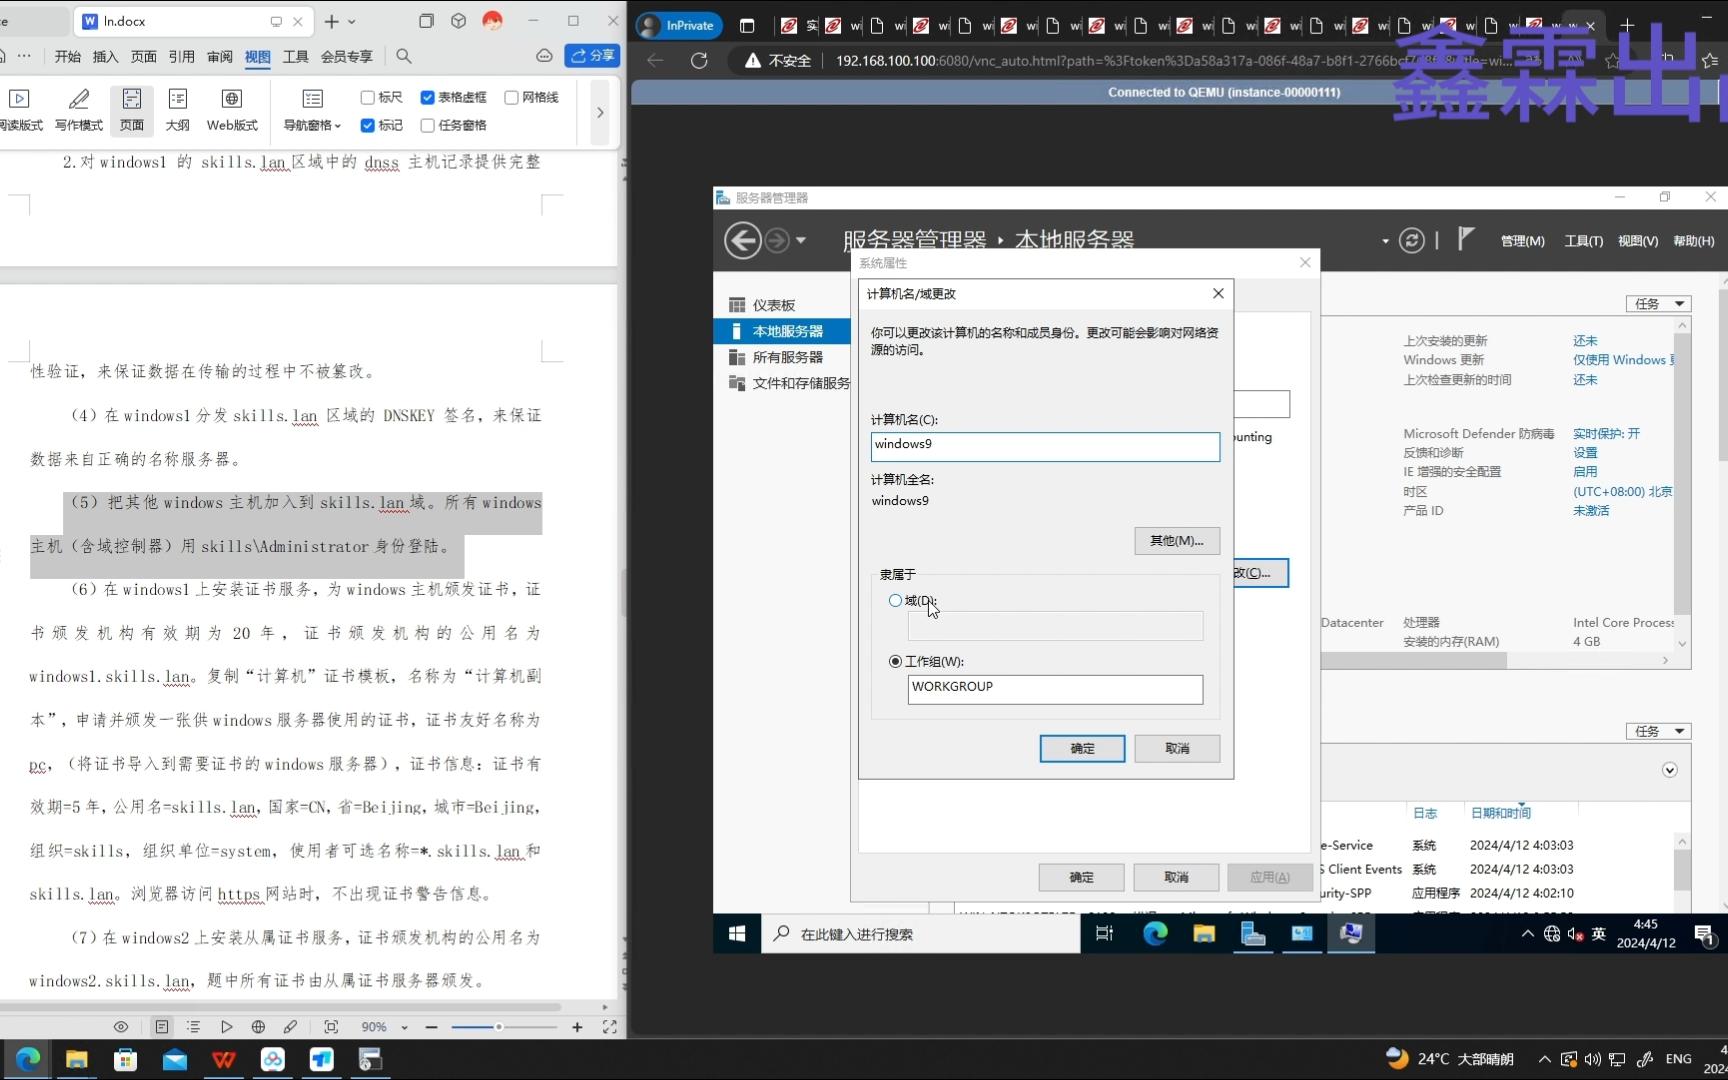Open Task View in VM taskbar
The image size is (1728, 1080).
pyautogui.click(x=1105, y=933)
